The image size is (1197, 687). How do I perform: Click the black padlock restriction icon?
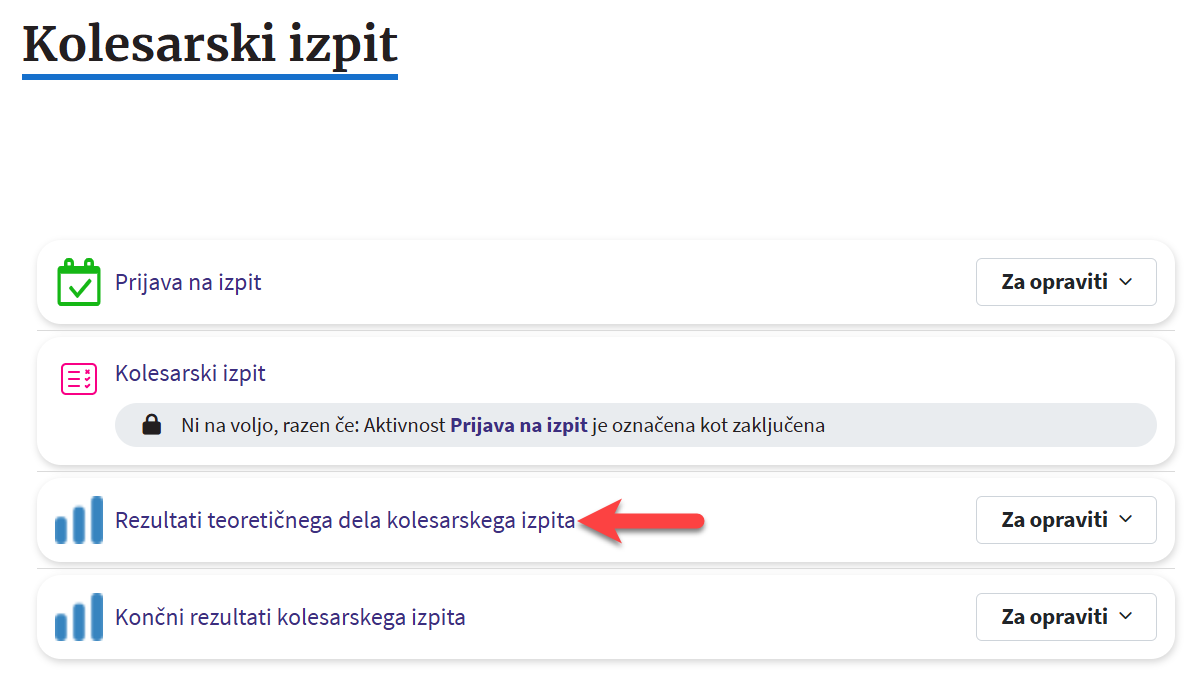coord(151,426)
